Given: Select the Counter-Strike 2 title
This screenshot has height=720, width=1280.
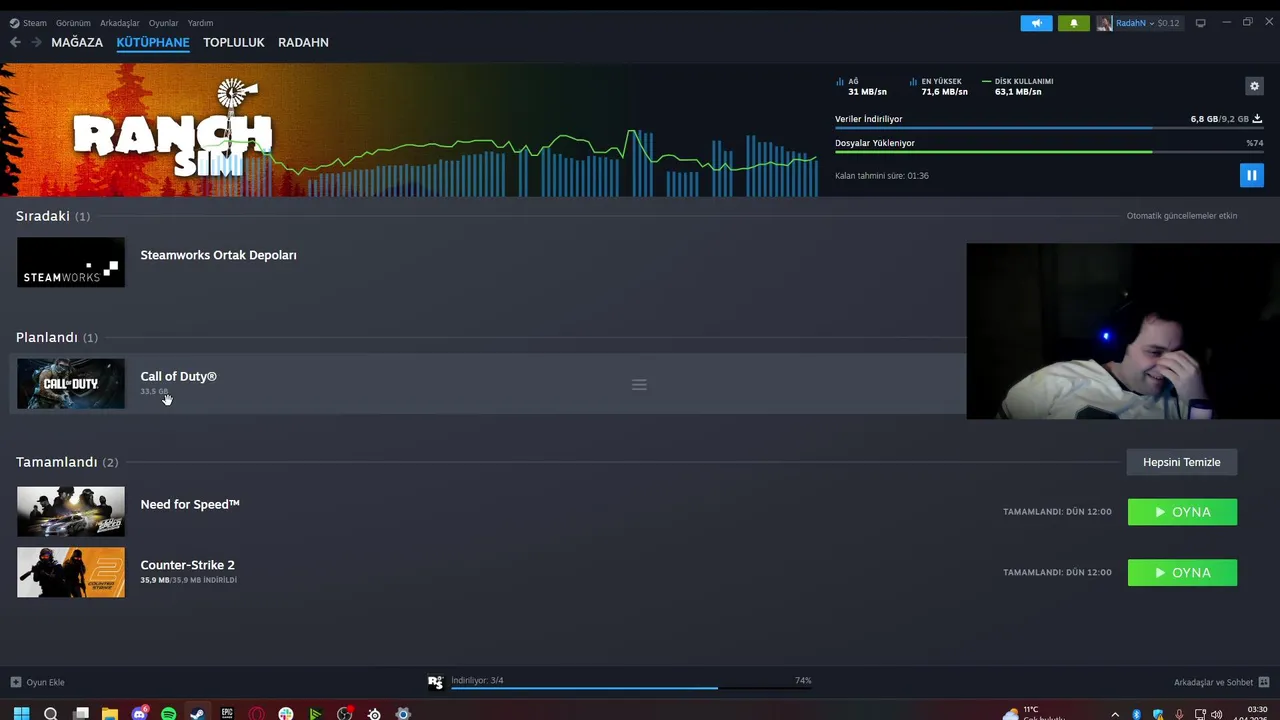Looking at the screenshot, I should pyautogui.click(x=187, y=565).
